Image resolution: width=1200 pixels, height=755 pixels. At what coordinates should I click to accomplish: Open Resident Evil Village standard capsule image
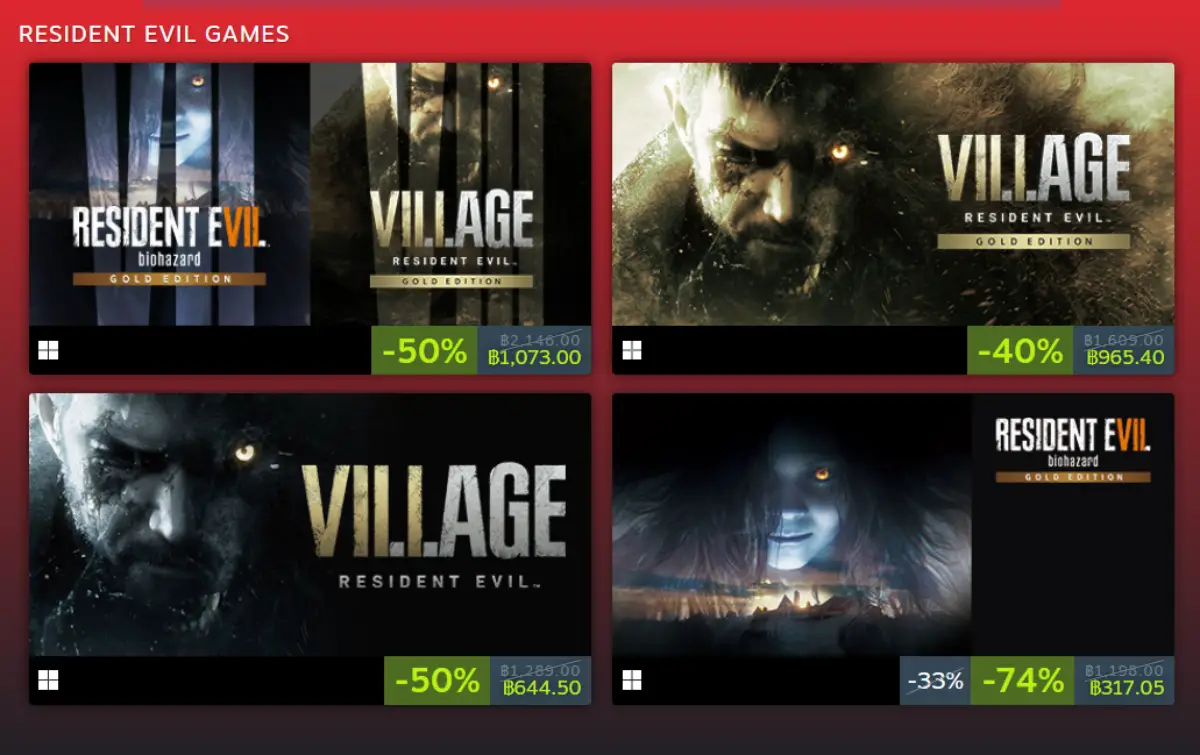tap(310, 524)
